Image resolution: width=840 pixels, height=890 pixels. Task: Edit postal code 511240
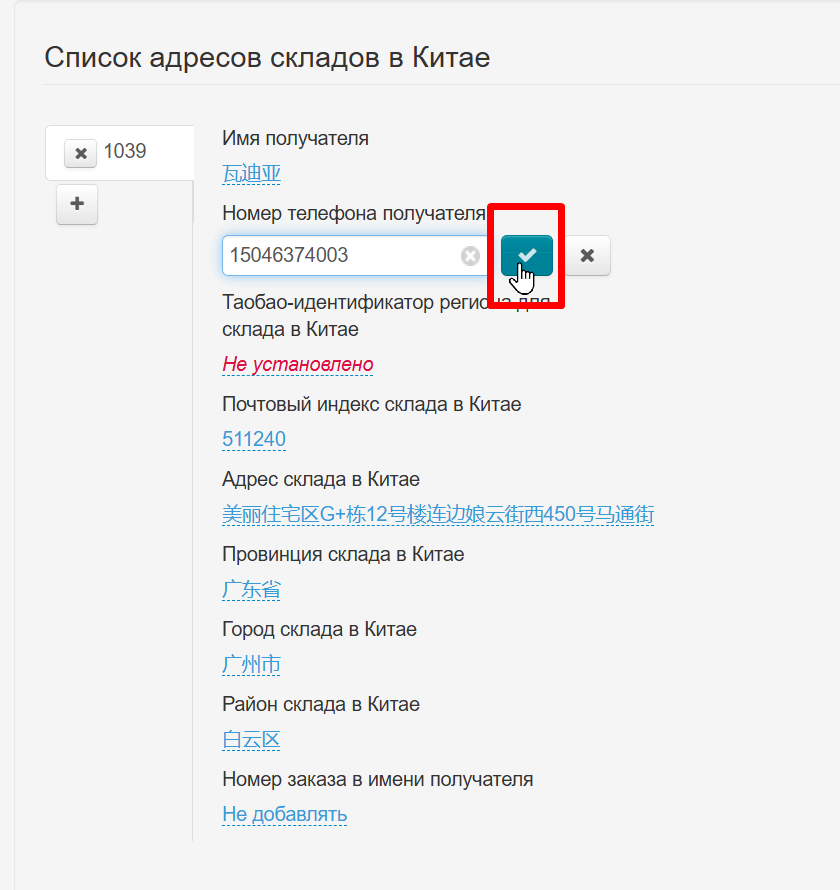pos(254,439)
